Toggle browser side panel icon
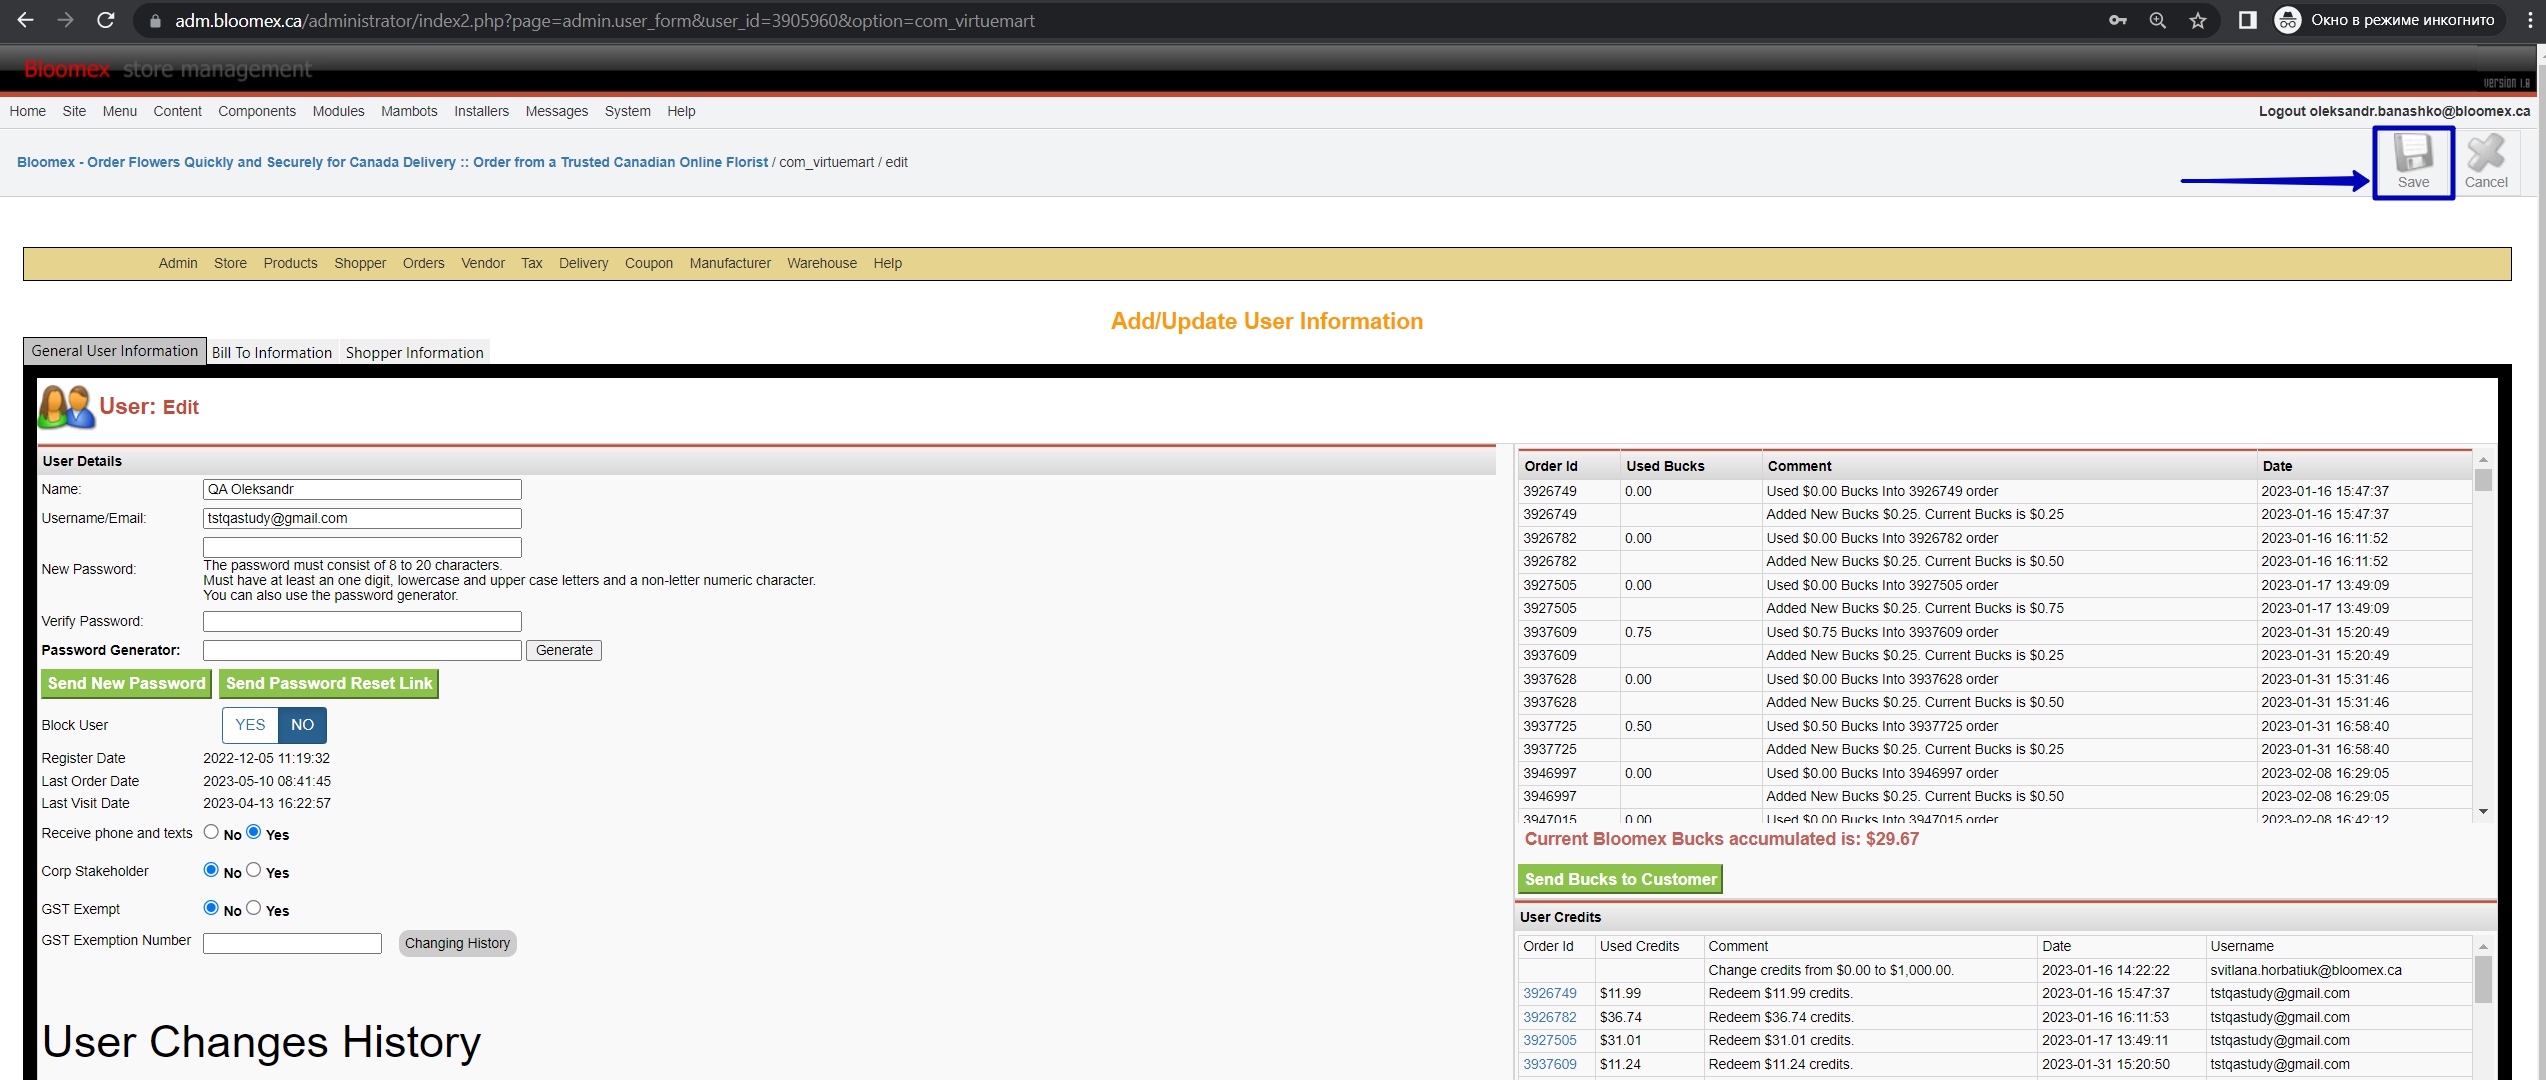 point(2247,20)
